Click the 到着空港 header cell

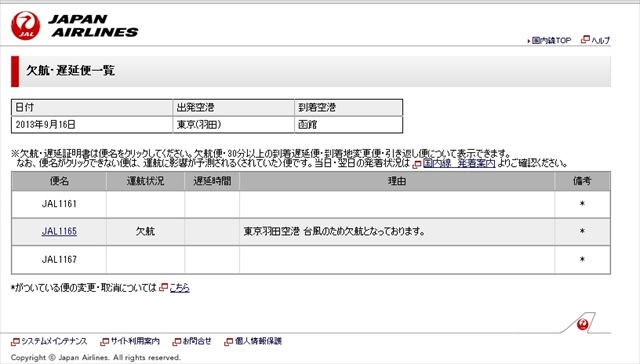[349, 108]
